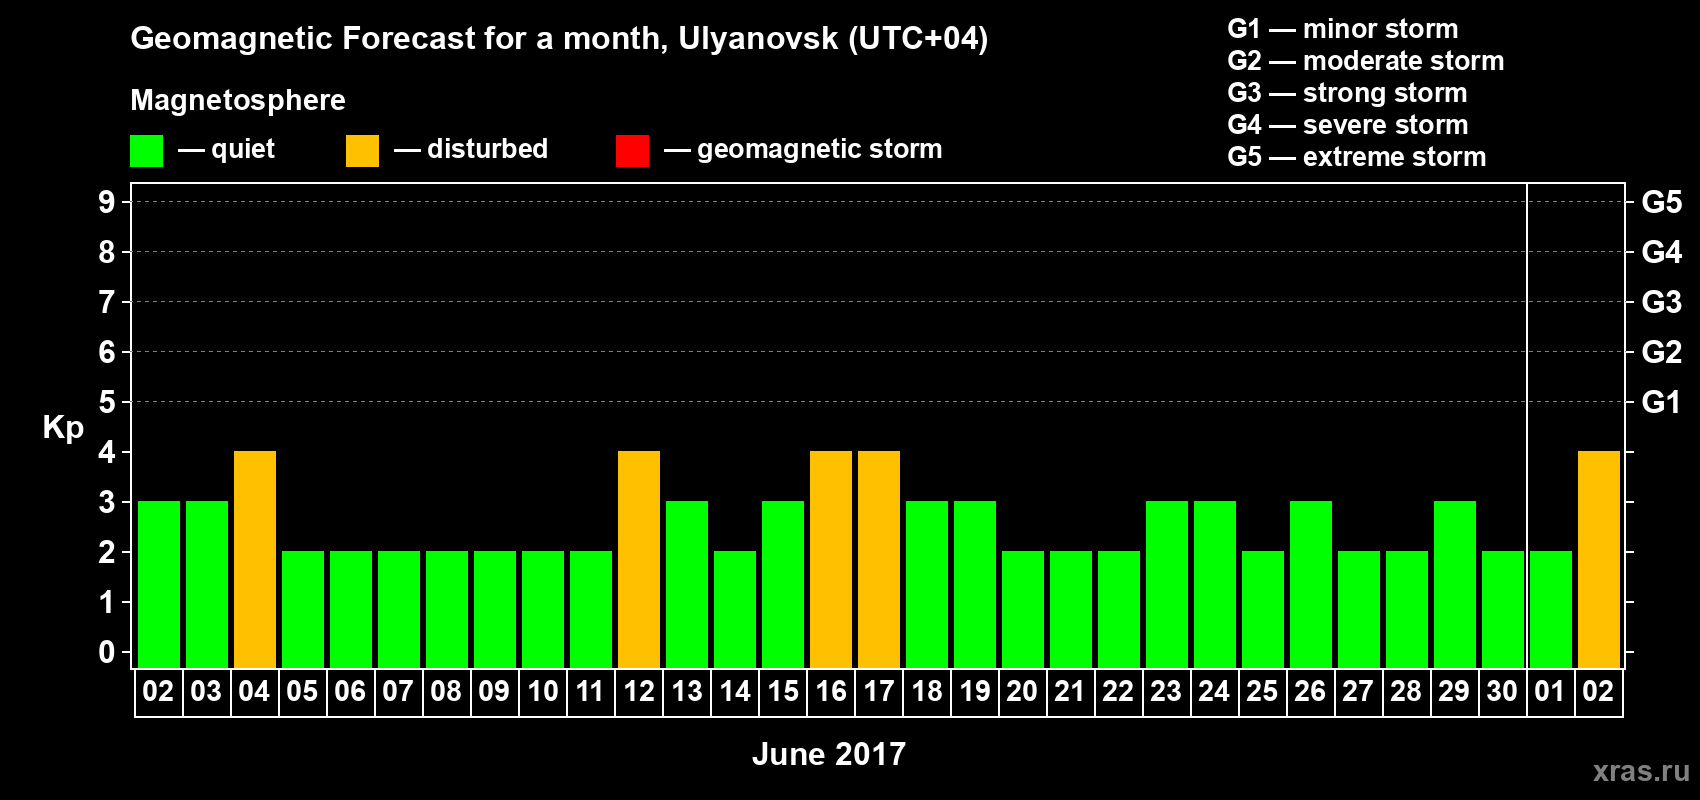Click date label 08 on the axis
The height and width of the screenshot is (800, 1700).
click(x=446, y=691)
